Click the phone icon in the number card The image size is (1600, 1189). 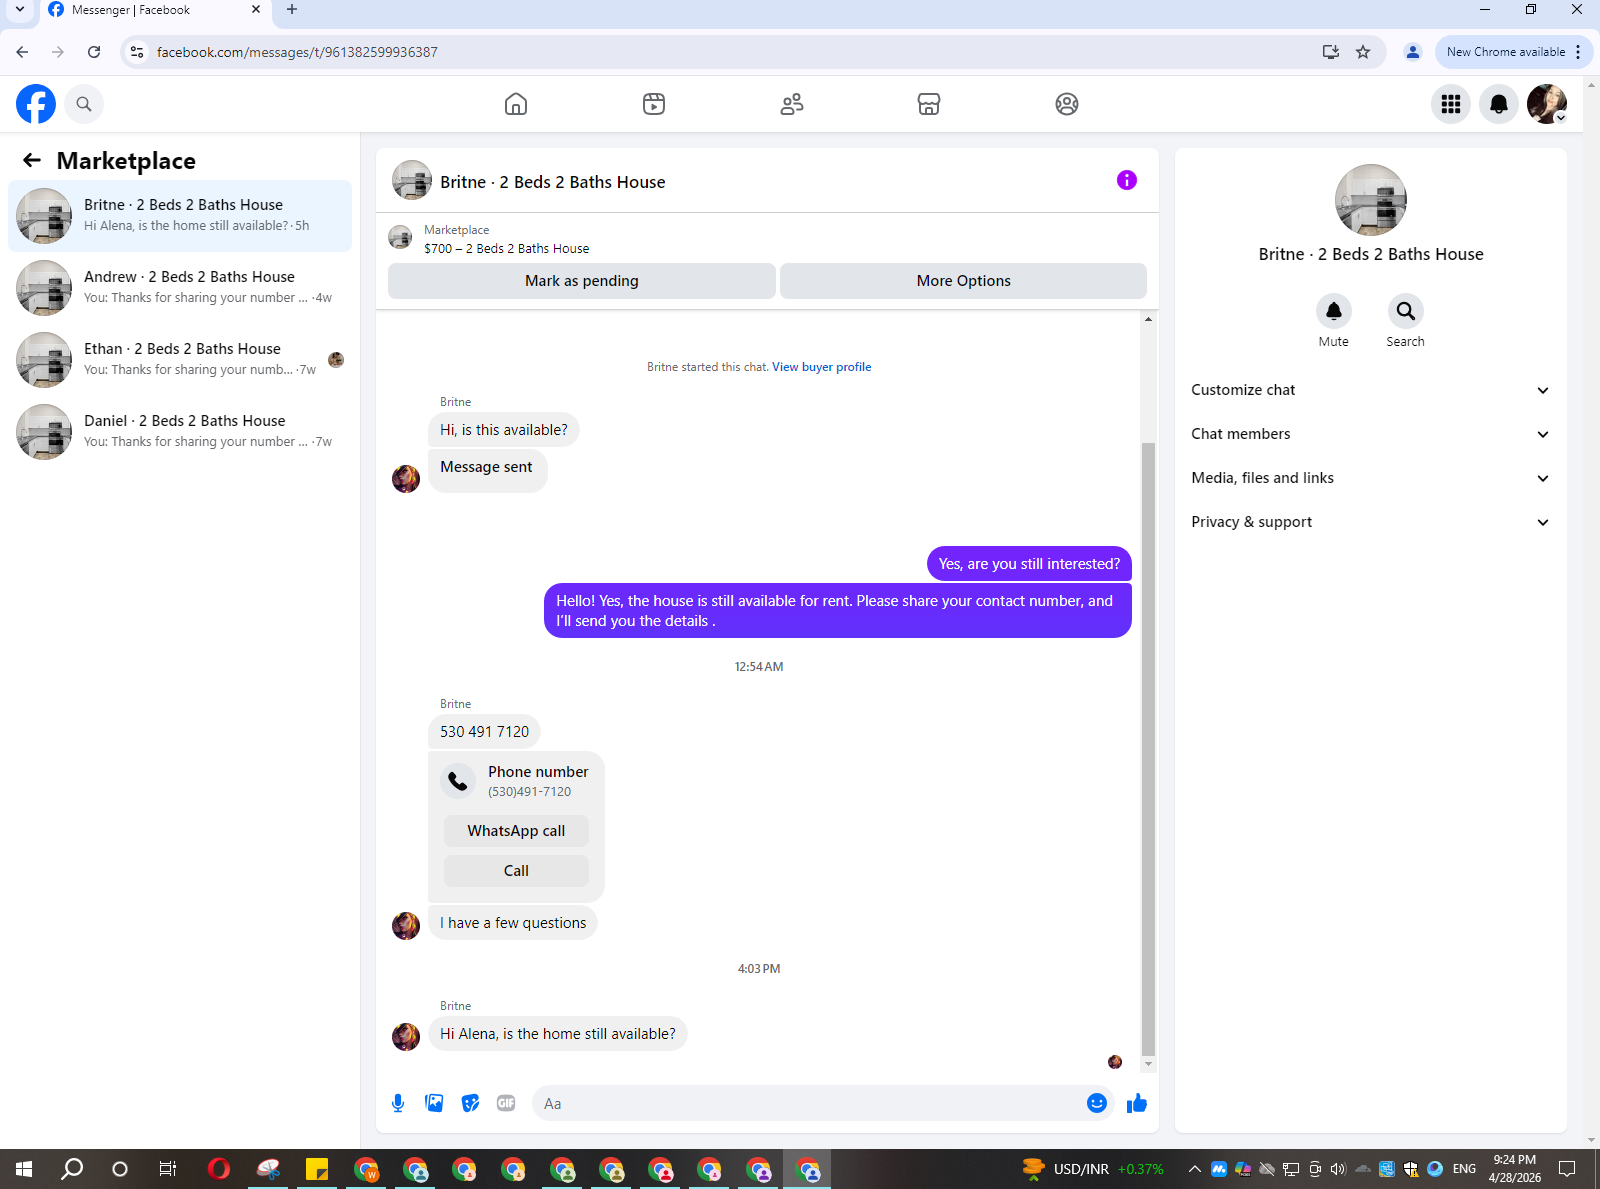point(458,781)
